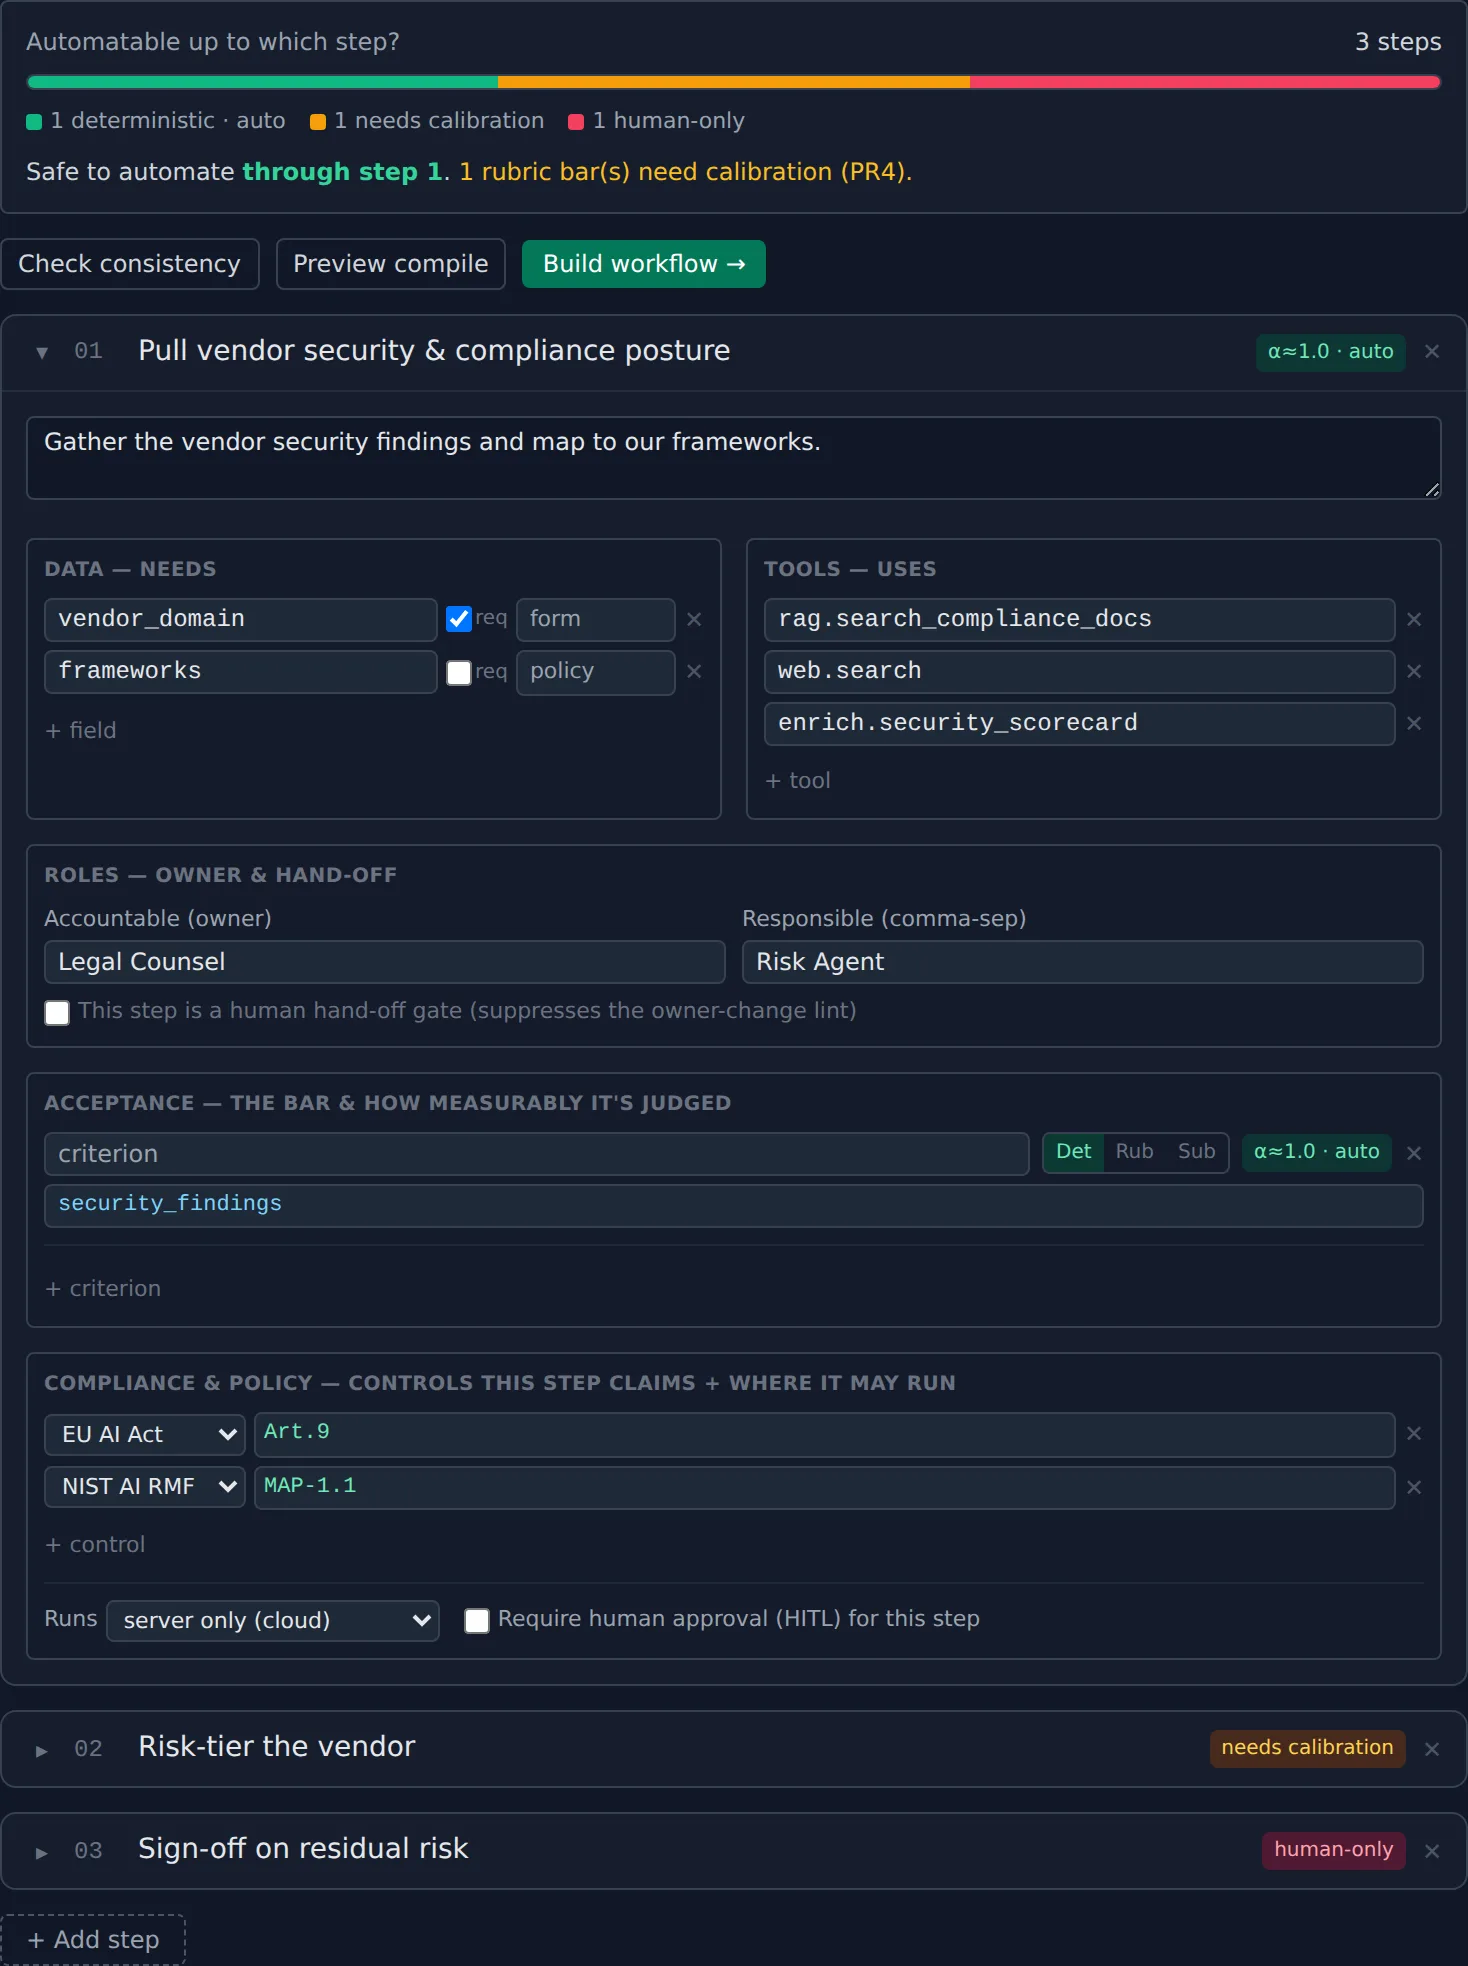
Task: Click orange calibration segment of progress bar
Action: [x=734, y=82]
